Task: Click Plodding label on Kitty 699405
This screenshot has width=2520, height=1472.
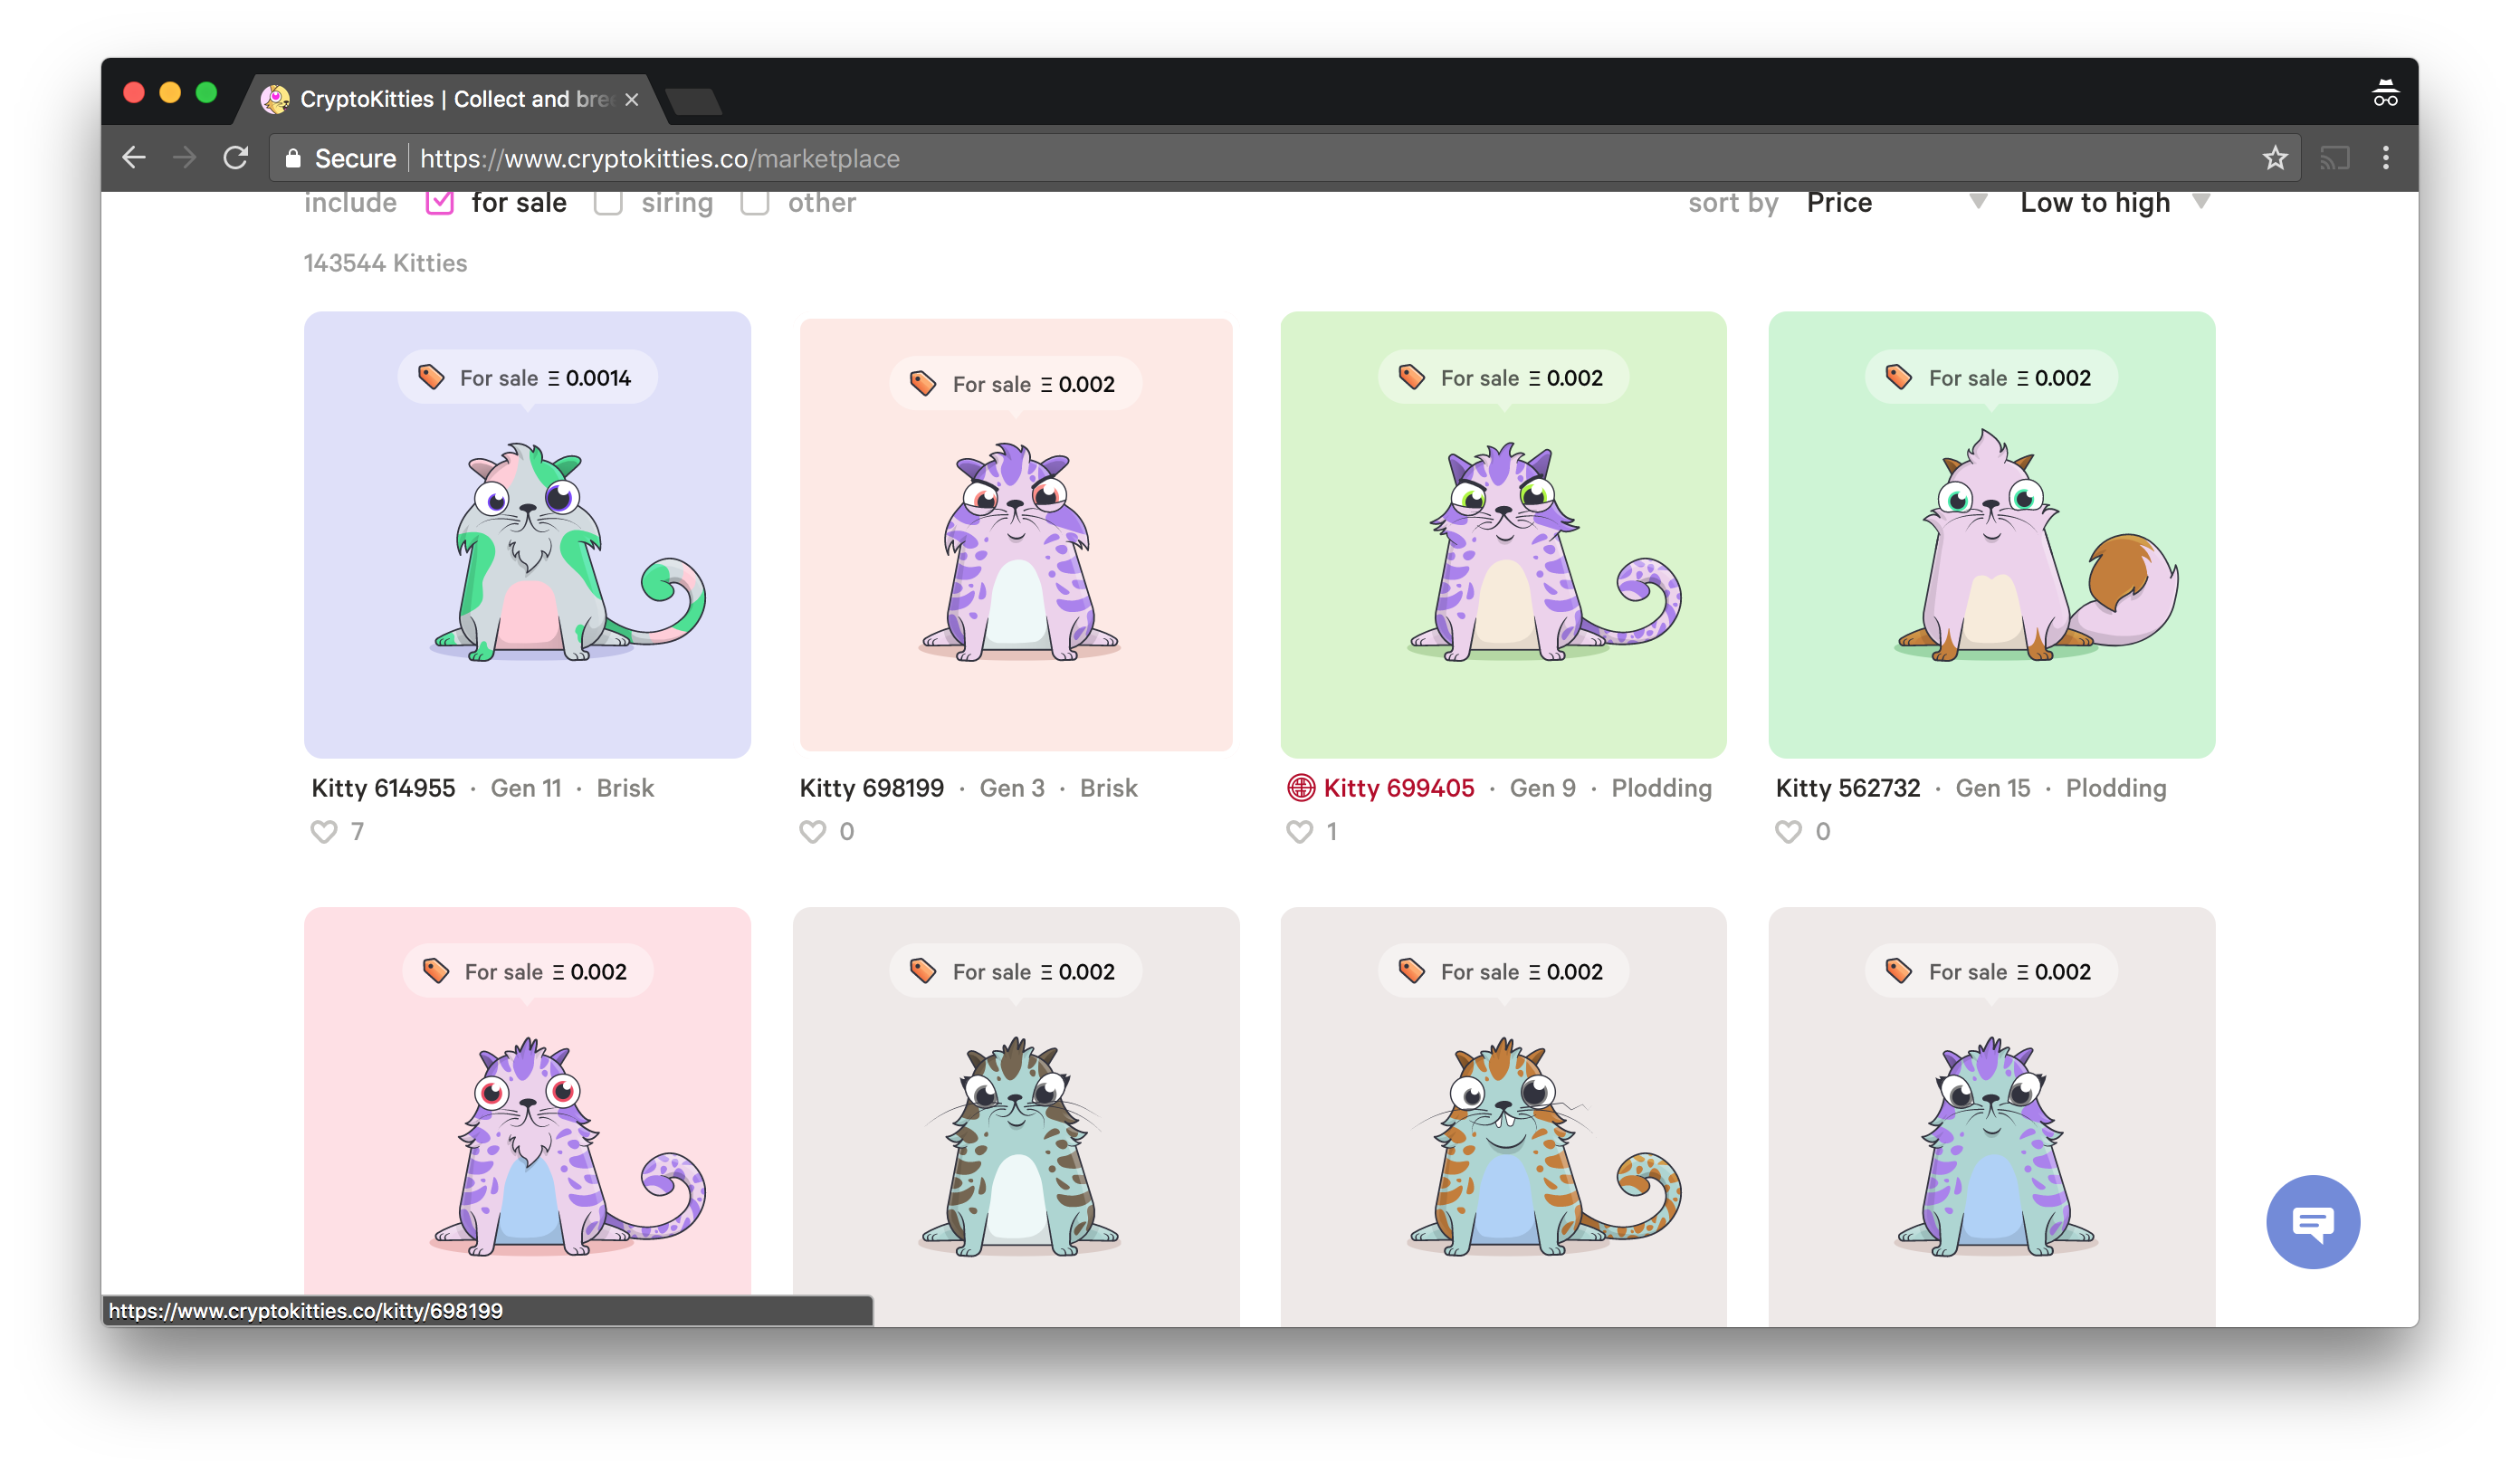Action: tap(1661, 788)
